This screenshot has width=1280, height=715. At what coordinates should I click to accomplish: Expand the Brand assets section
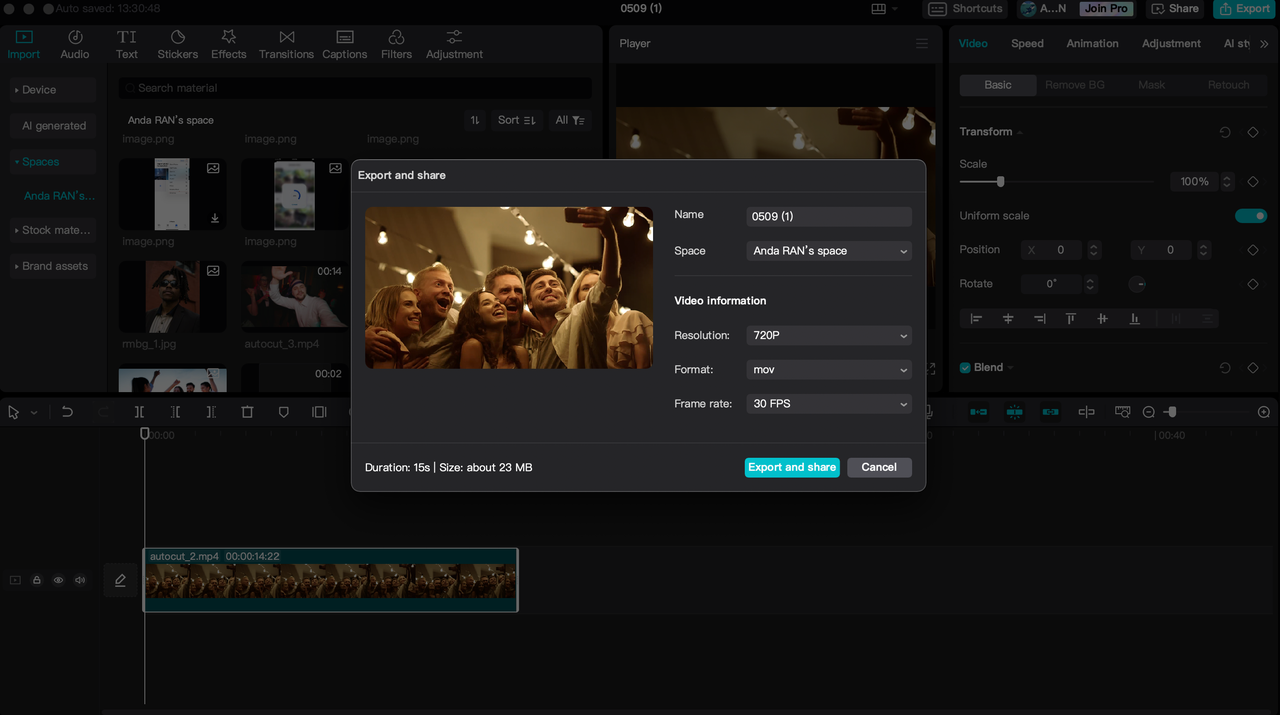pos(52,266)
